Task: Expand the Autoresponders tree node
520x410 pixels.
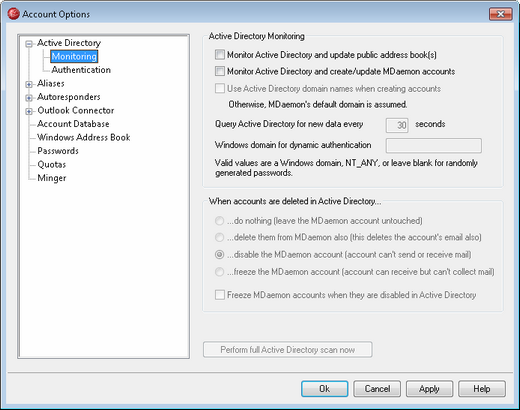Action: pyautogui.click(x=29, y=98)
